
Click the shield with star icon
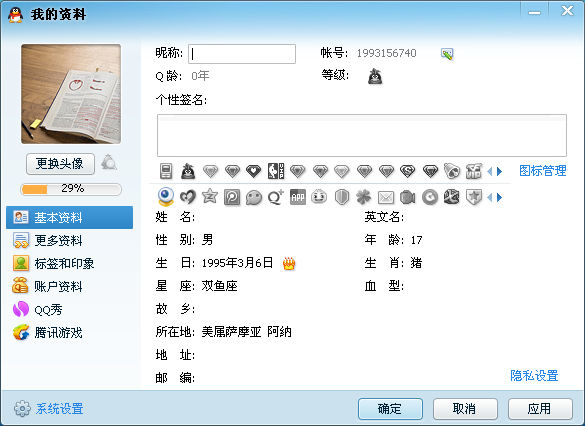click(x=474, y=197)
